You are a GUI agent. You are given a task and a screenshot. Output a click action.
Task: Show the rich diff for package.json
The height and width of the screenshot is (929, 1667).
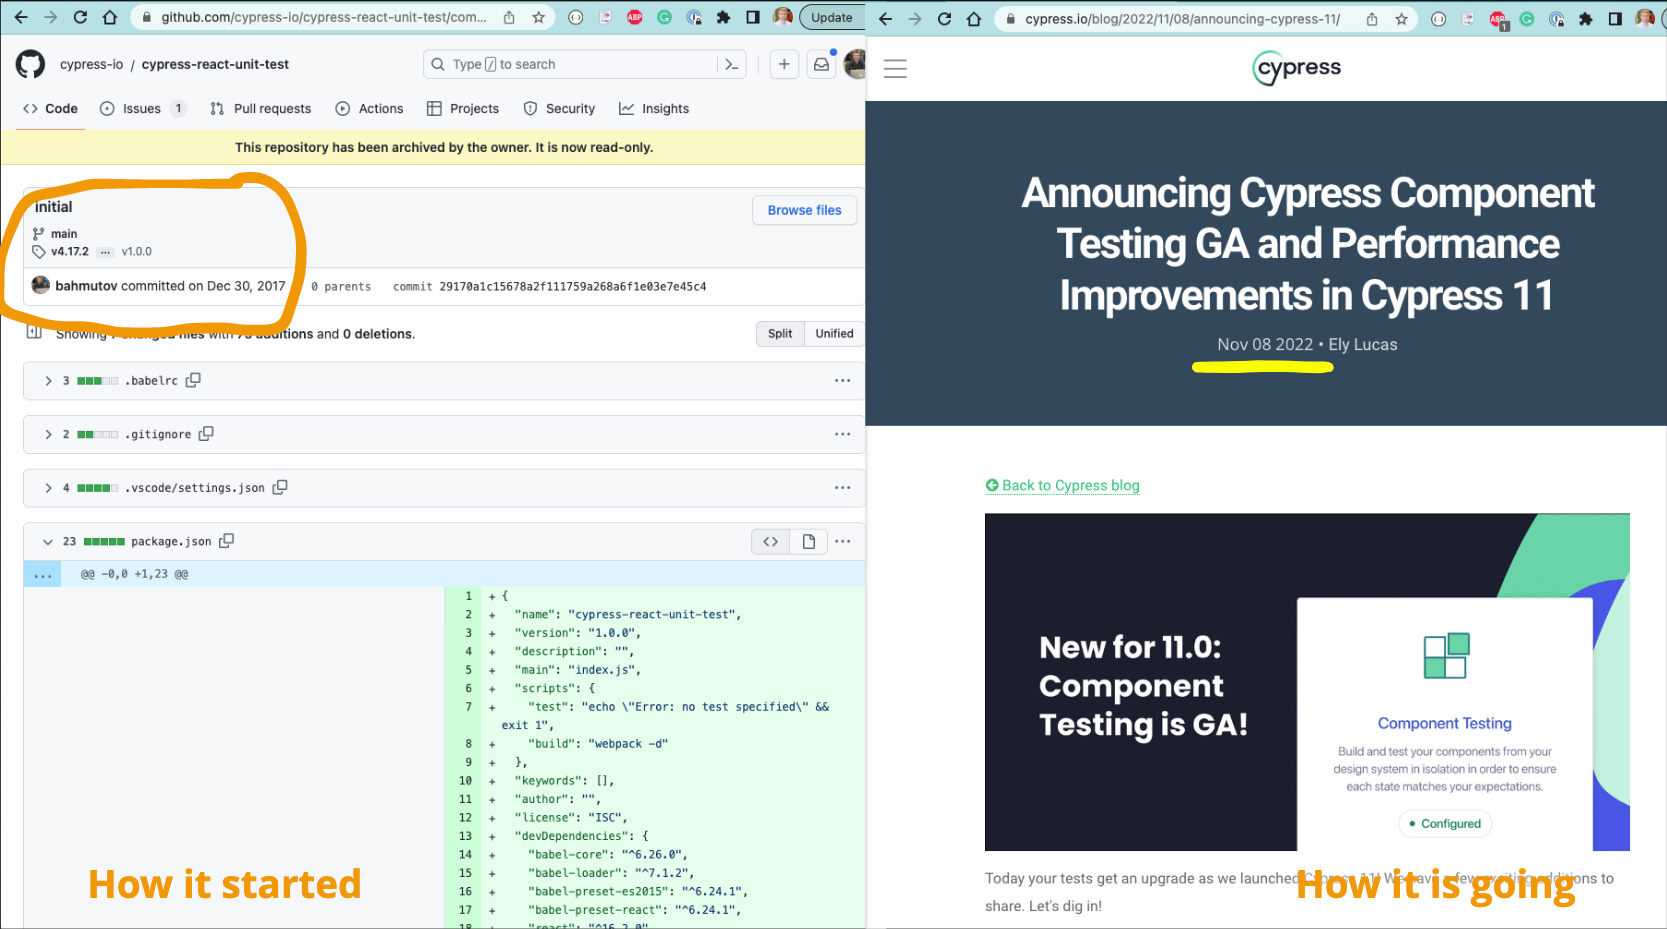808,541
